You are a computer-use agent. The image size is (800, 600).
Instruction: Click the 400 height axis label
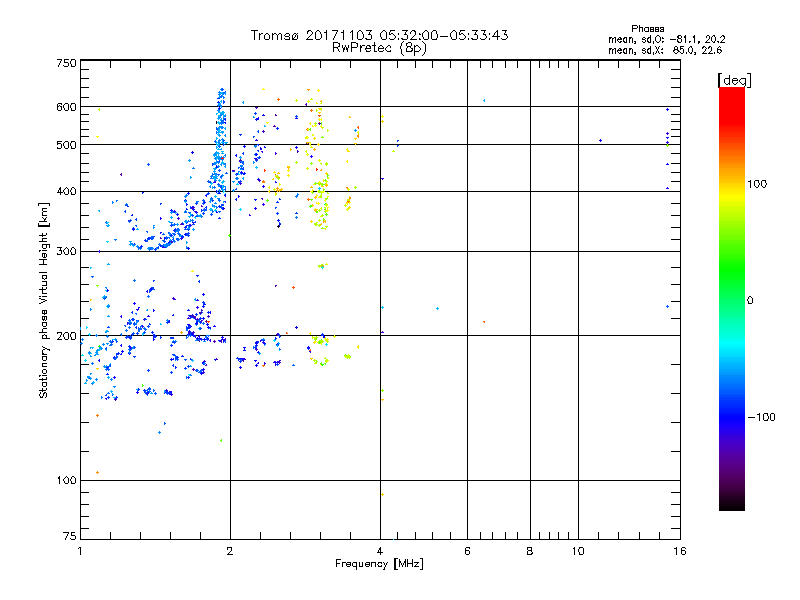tap(66, 191)
